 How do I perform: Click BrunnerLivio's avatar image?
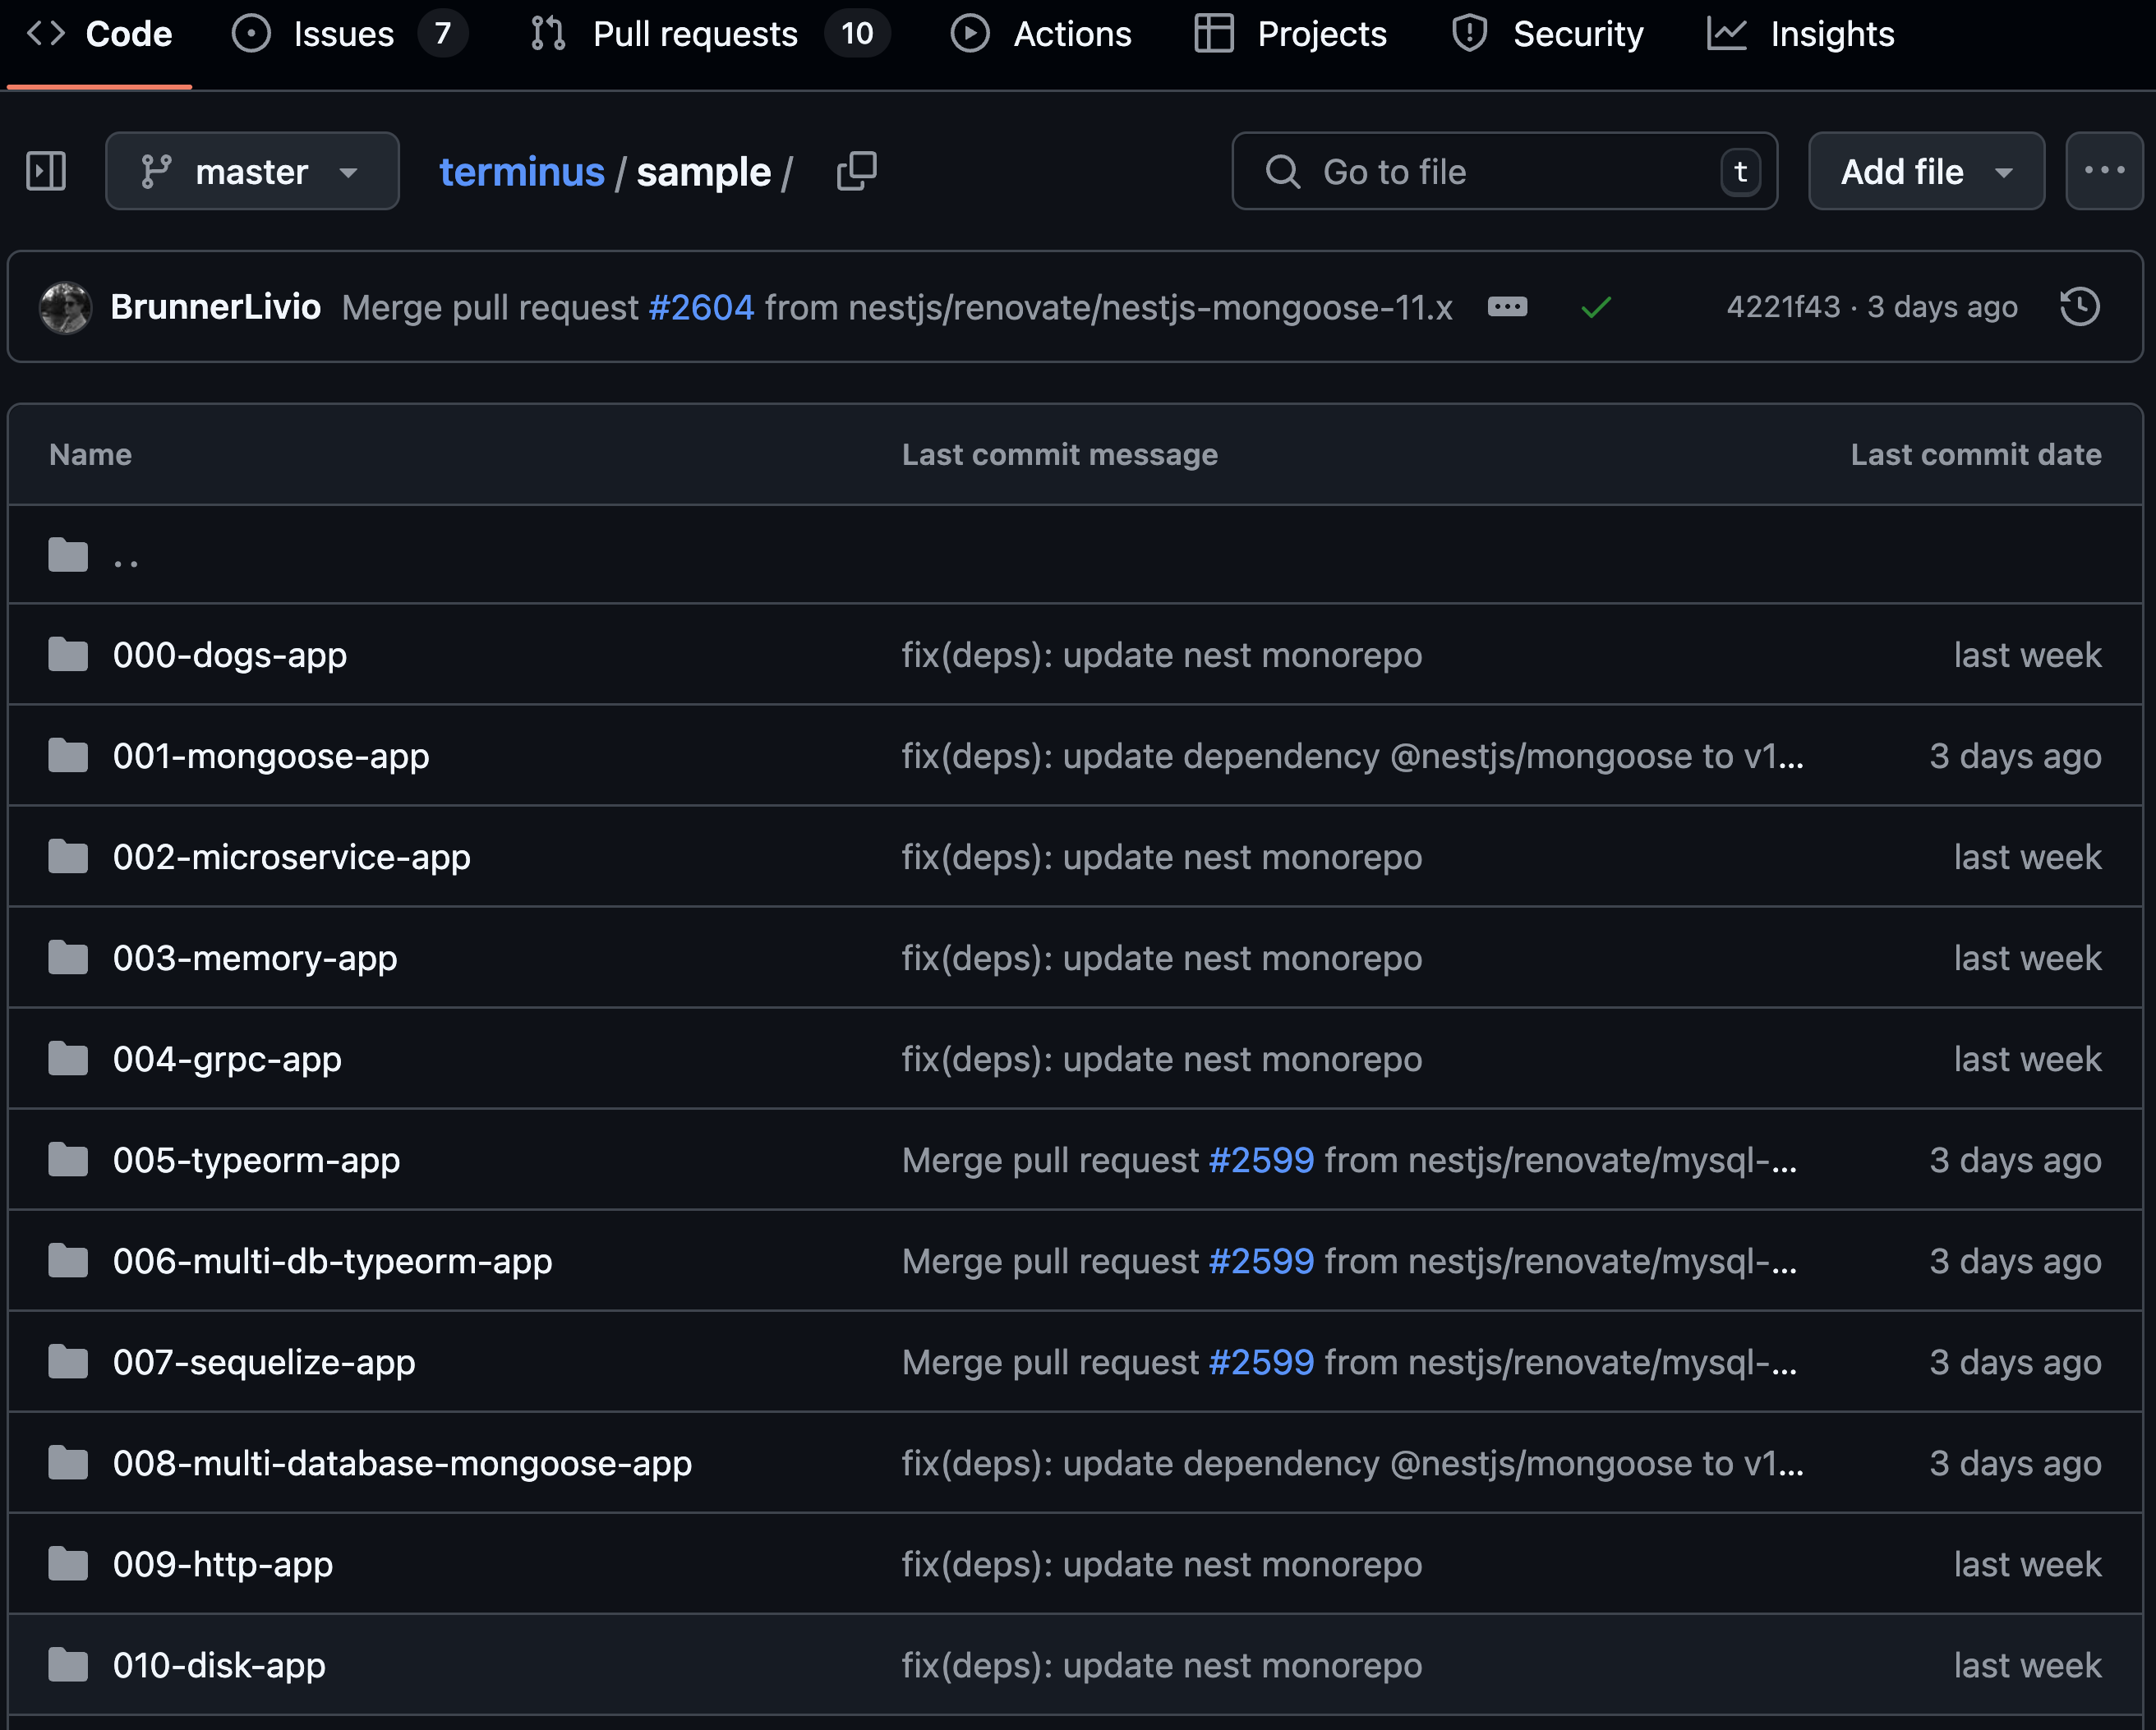pyautogui.click(x=66, y=307)
